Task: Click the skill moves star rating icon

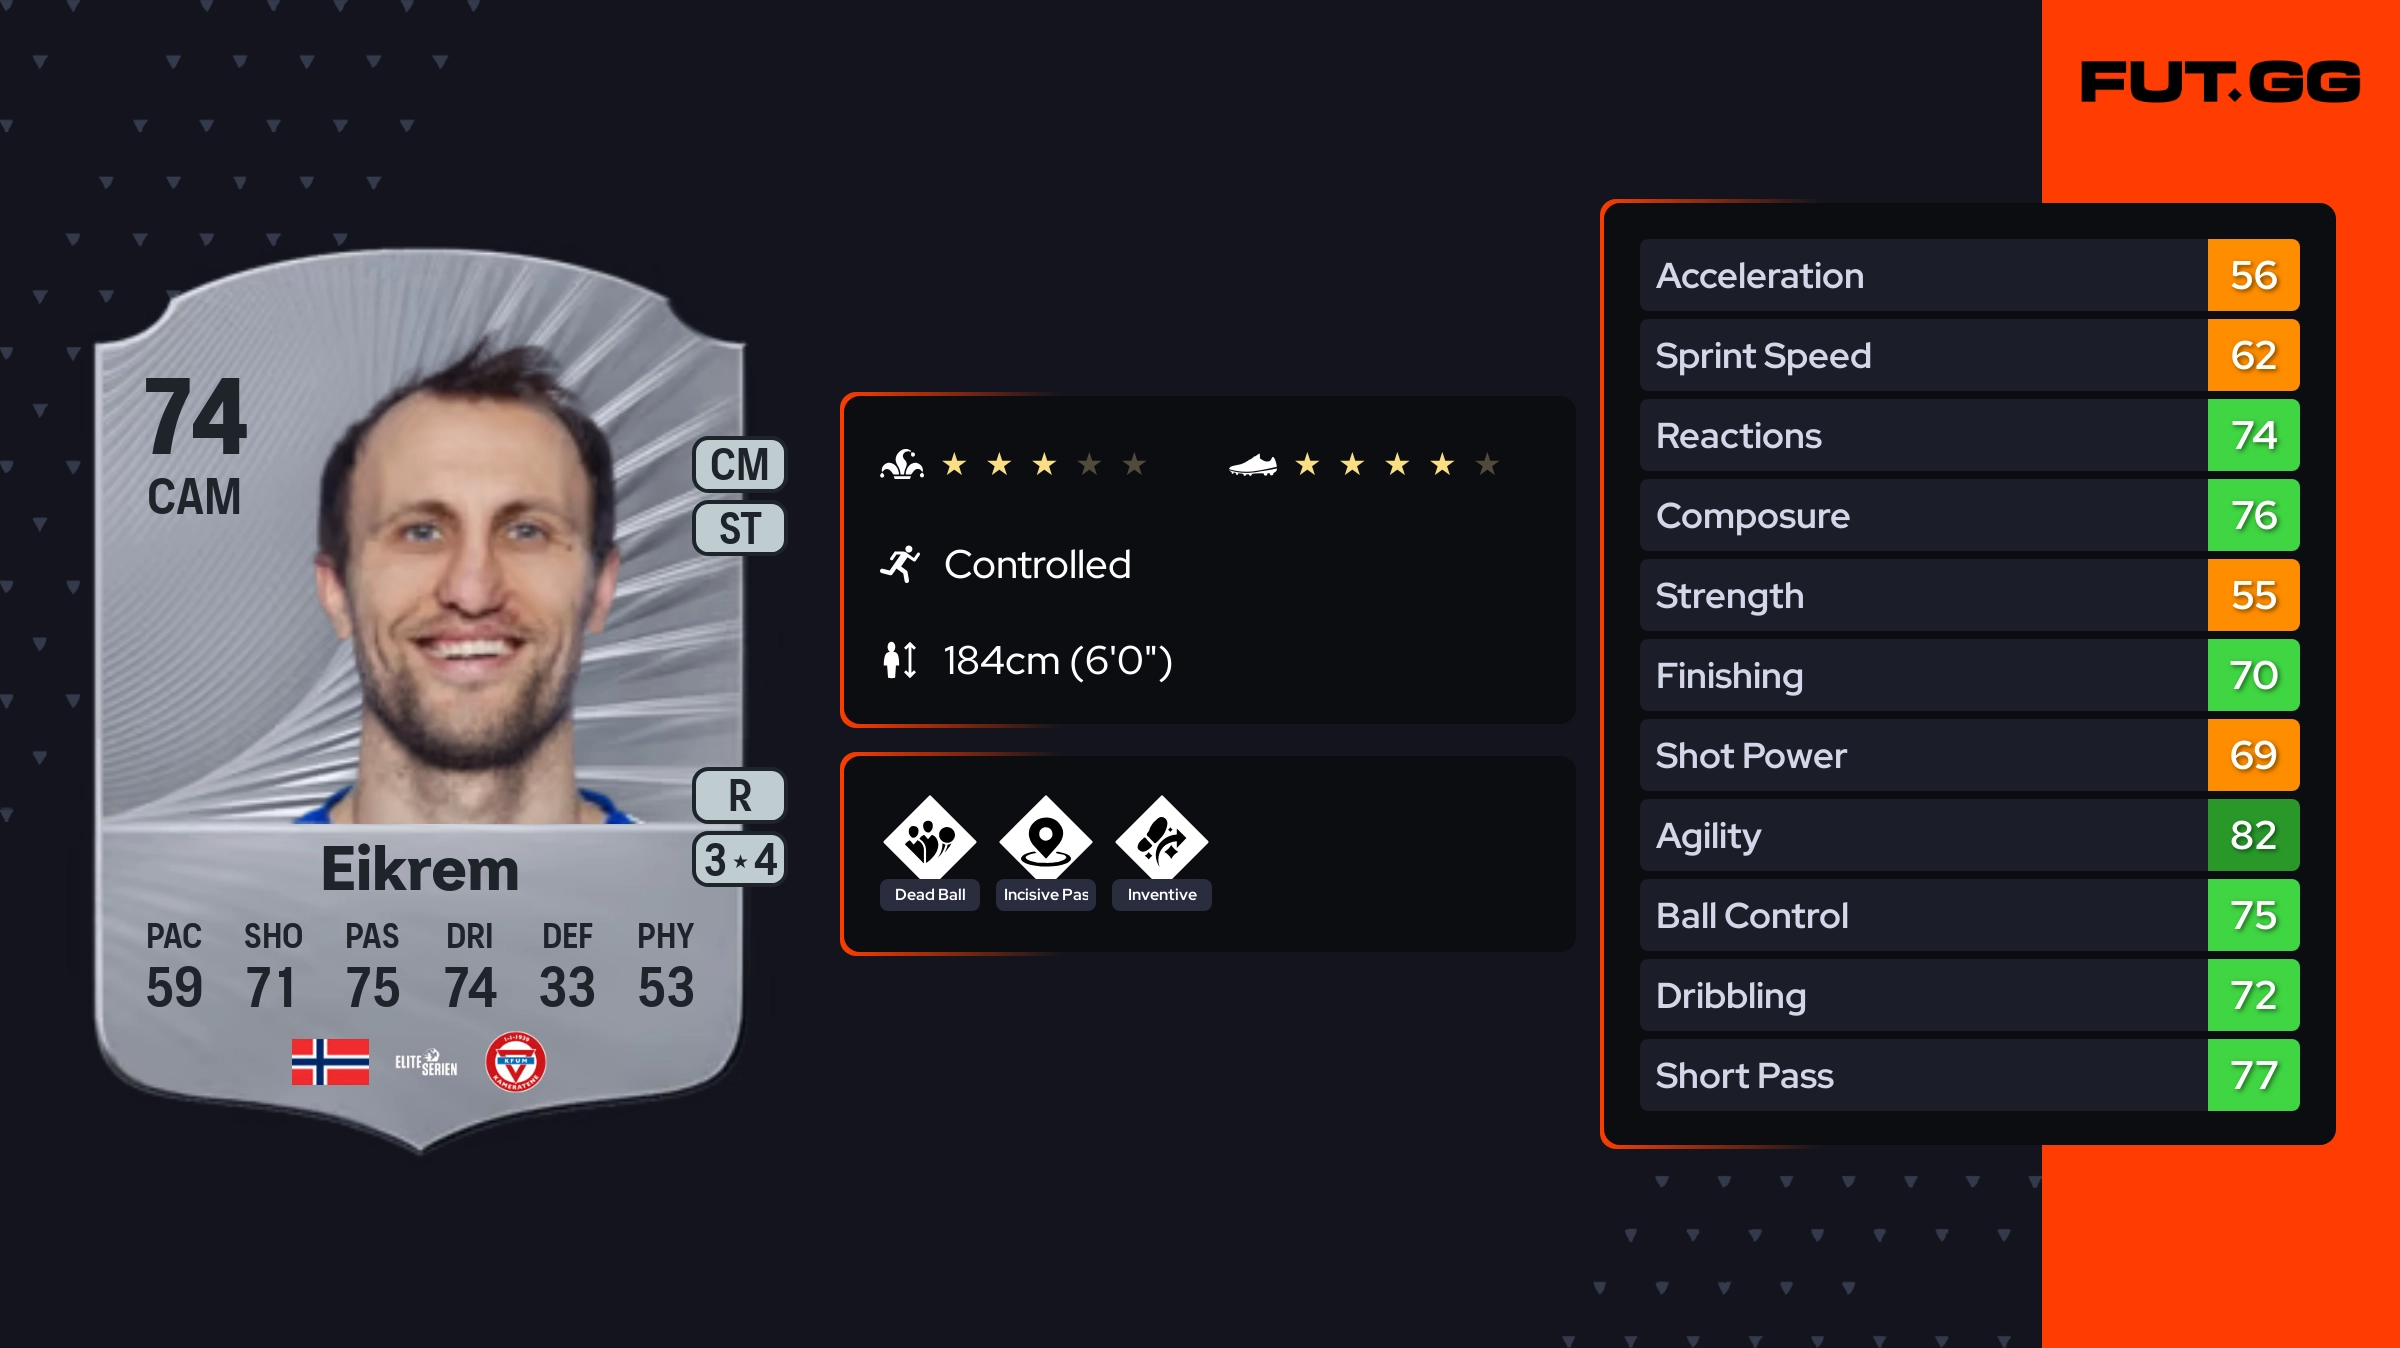Action: click(902, 465)
